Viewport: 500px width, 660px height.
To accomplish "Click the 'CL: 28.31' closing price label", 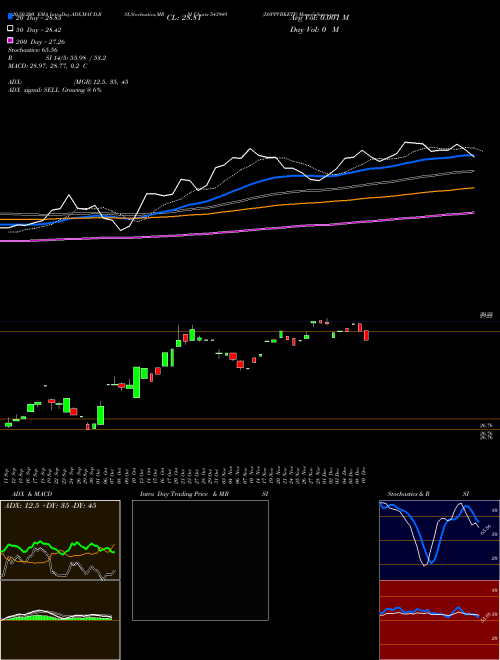I will [184, 18].
